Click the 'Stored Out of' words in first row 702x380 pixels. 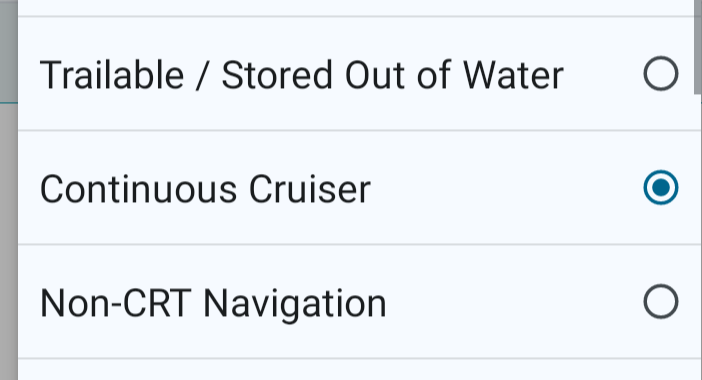point(336,75)
